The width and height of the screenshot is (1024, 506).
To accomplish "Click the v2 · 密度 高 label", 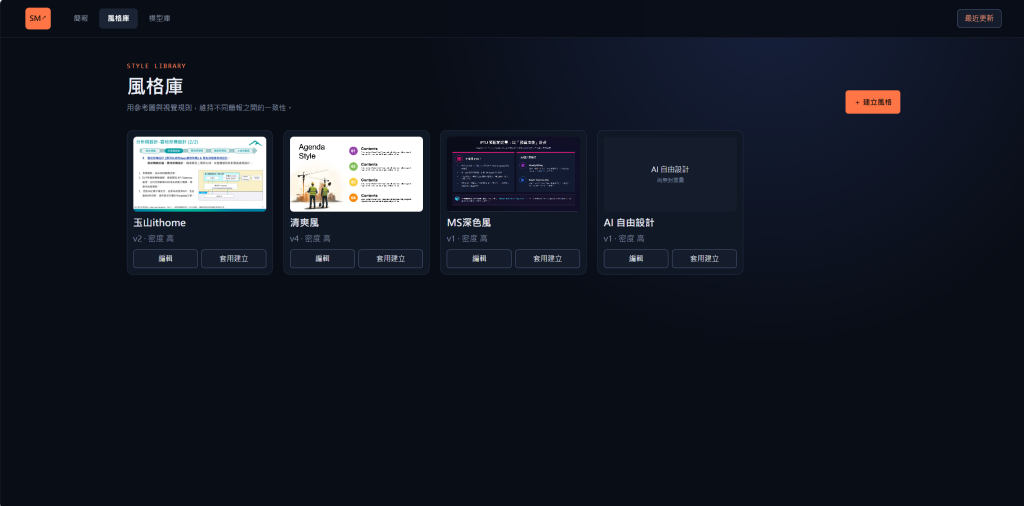I will click(153, 239).
